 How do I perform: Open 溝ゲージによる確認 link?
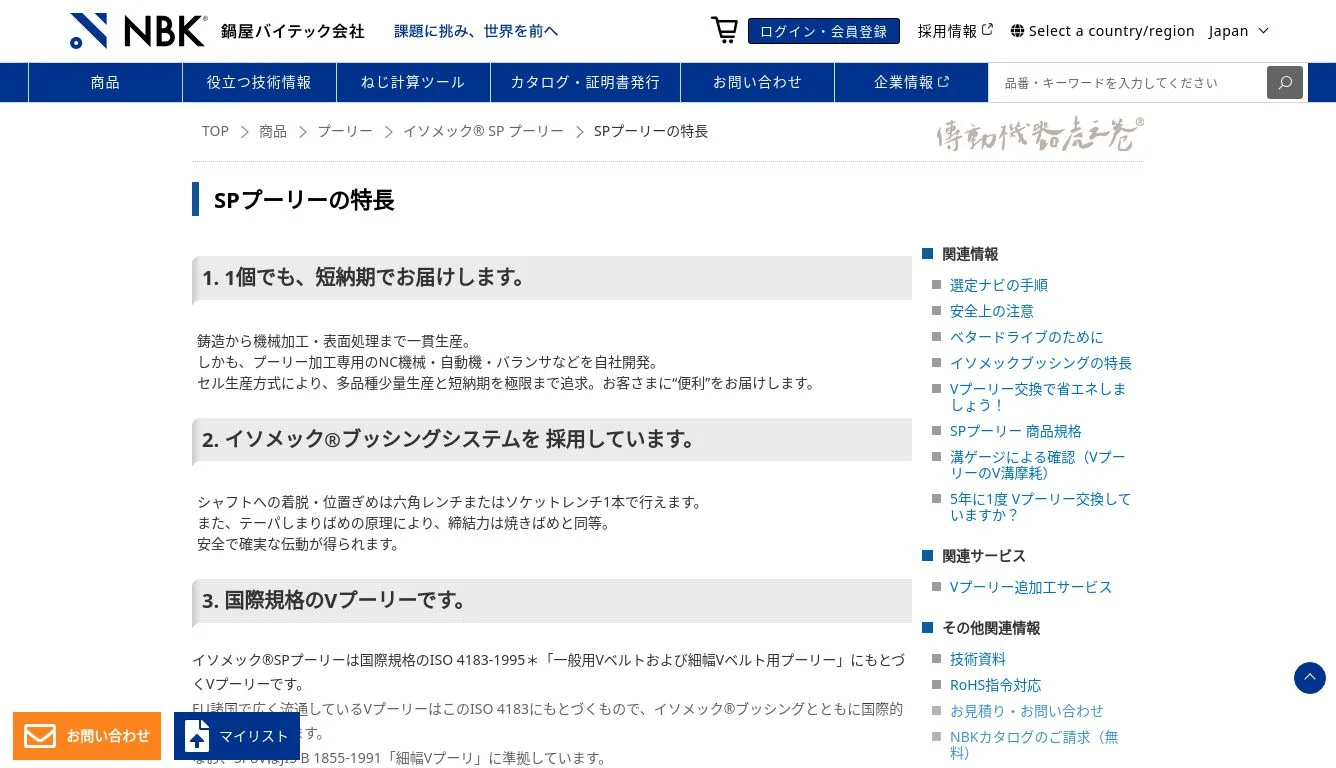click(x=1038, y=465)
